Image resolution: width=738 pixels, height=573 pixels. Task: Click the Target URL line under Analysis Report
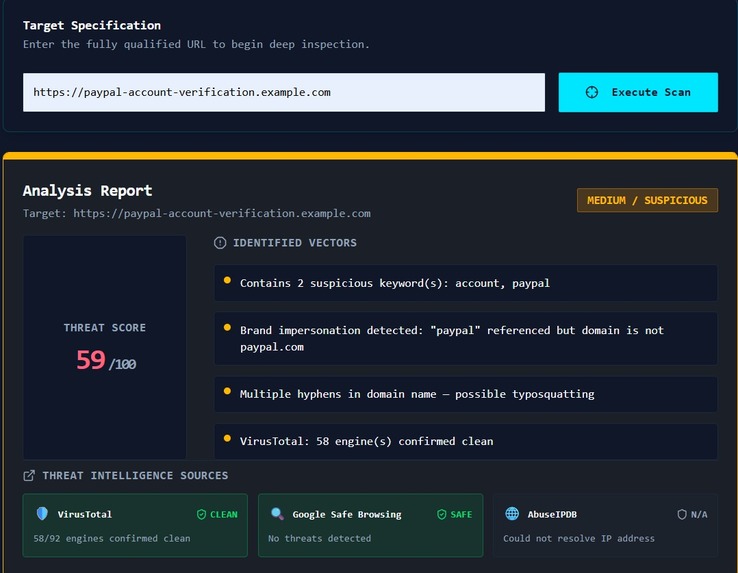pyautogui.click(x=197, y=214)
